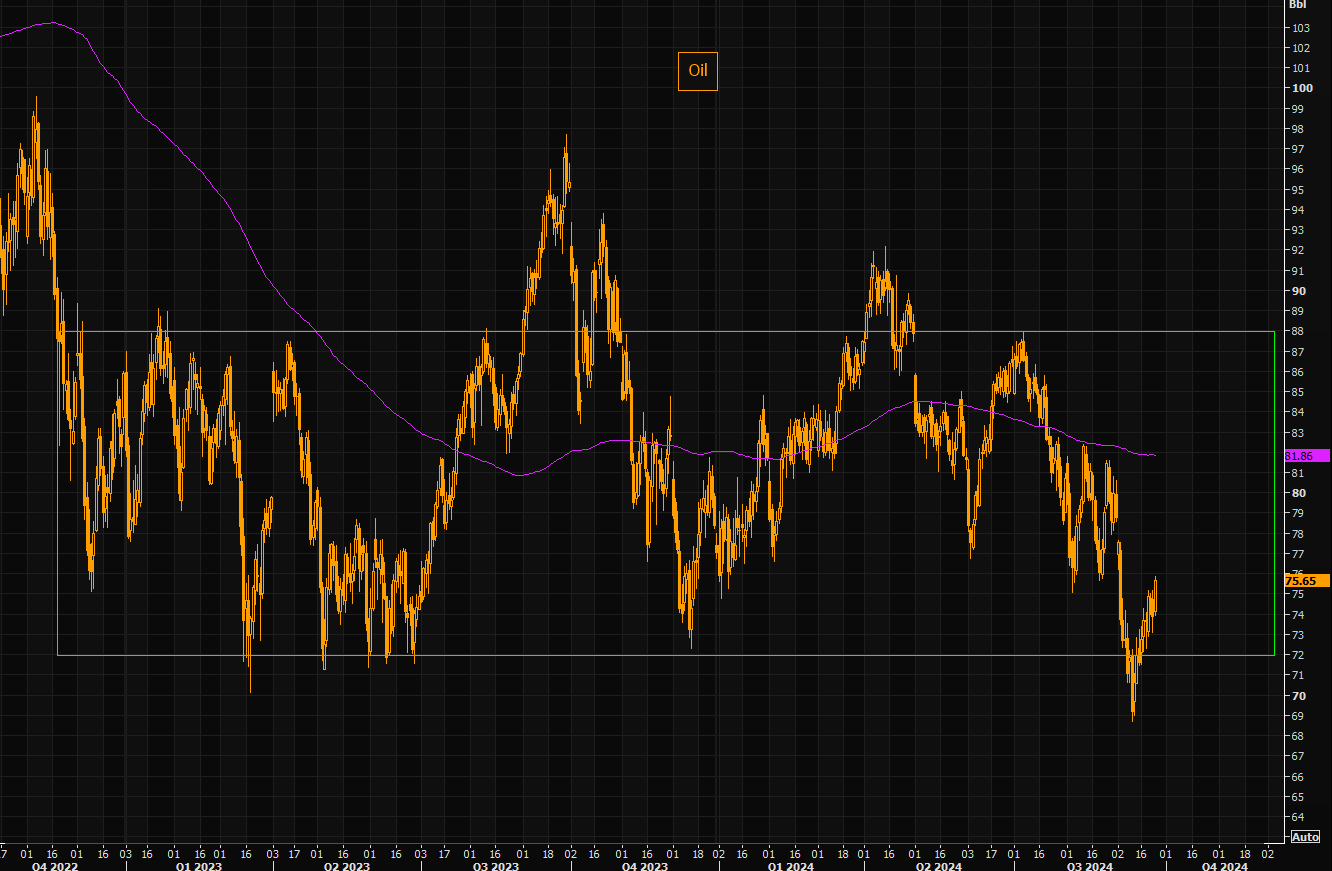Jump to Q4 2024 on the time axis
The image size is (1332, 871).
pyautogui.click(x=1225, y=866)
